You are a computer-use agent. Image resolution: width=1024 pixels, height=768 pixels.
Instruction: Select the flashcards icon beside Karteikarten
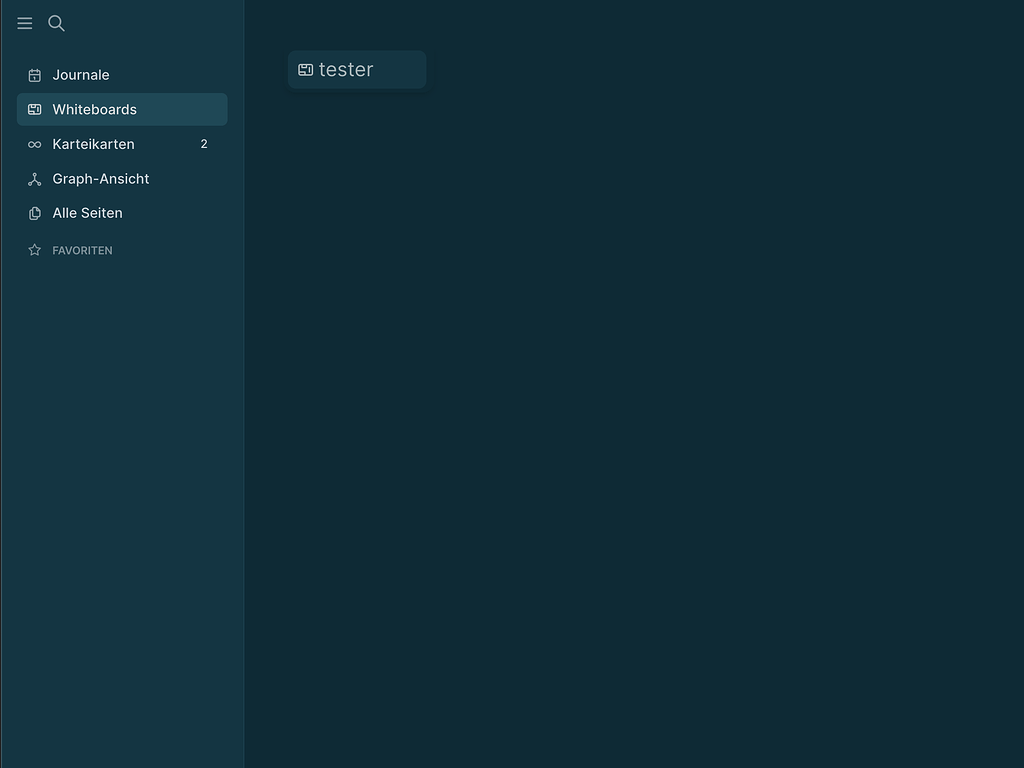[x=34, y=144]
